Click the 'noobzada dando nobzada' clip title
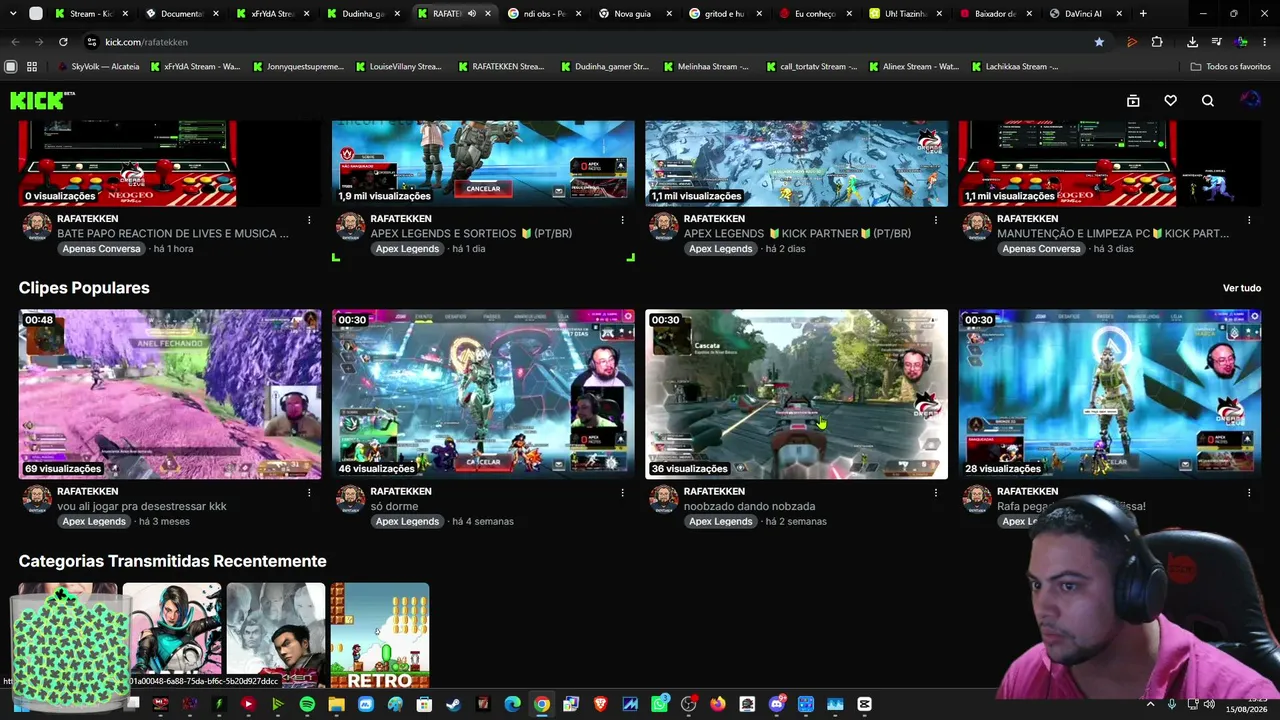The height and width of the screenshot is (720, 1280). click(749, 507)
